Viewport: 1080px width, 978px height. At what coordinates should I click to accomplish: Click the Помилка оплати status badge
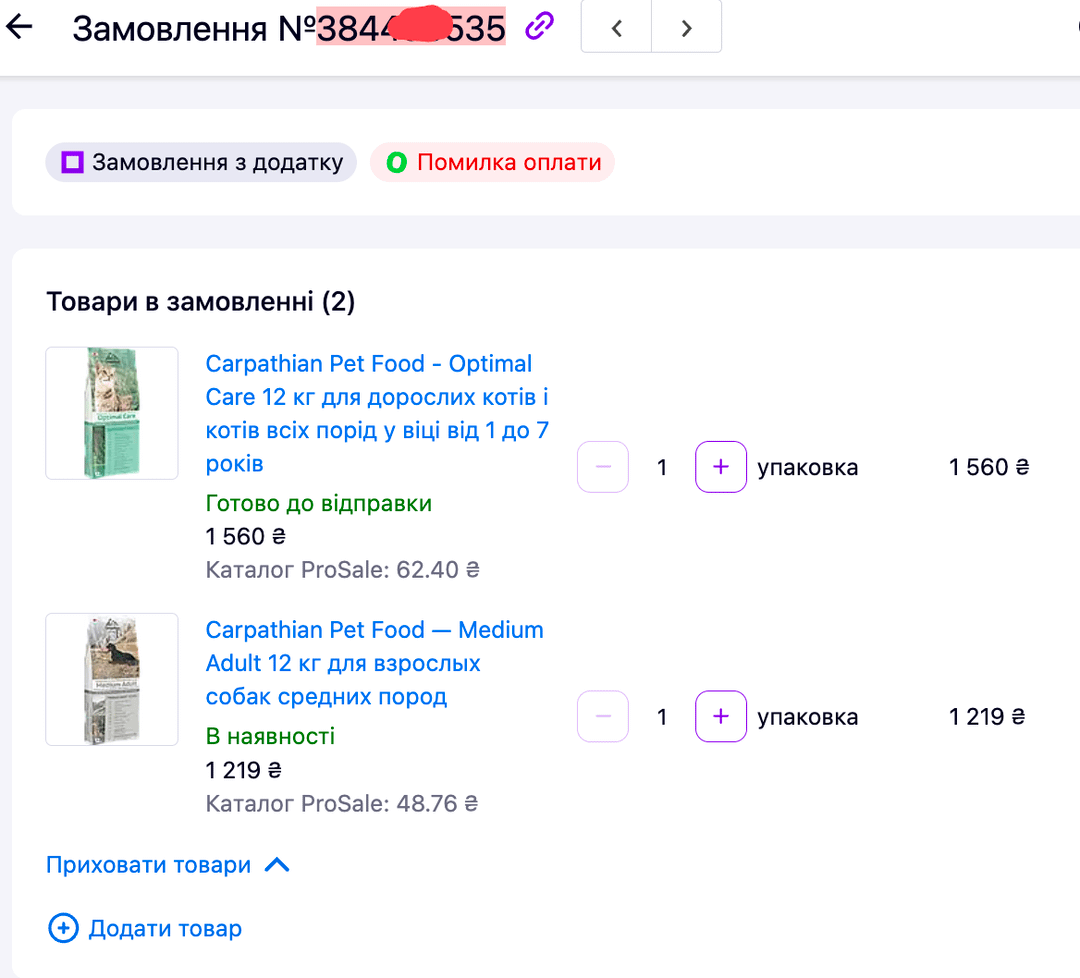tap(492, 163)
